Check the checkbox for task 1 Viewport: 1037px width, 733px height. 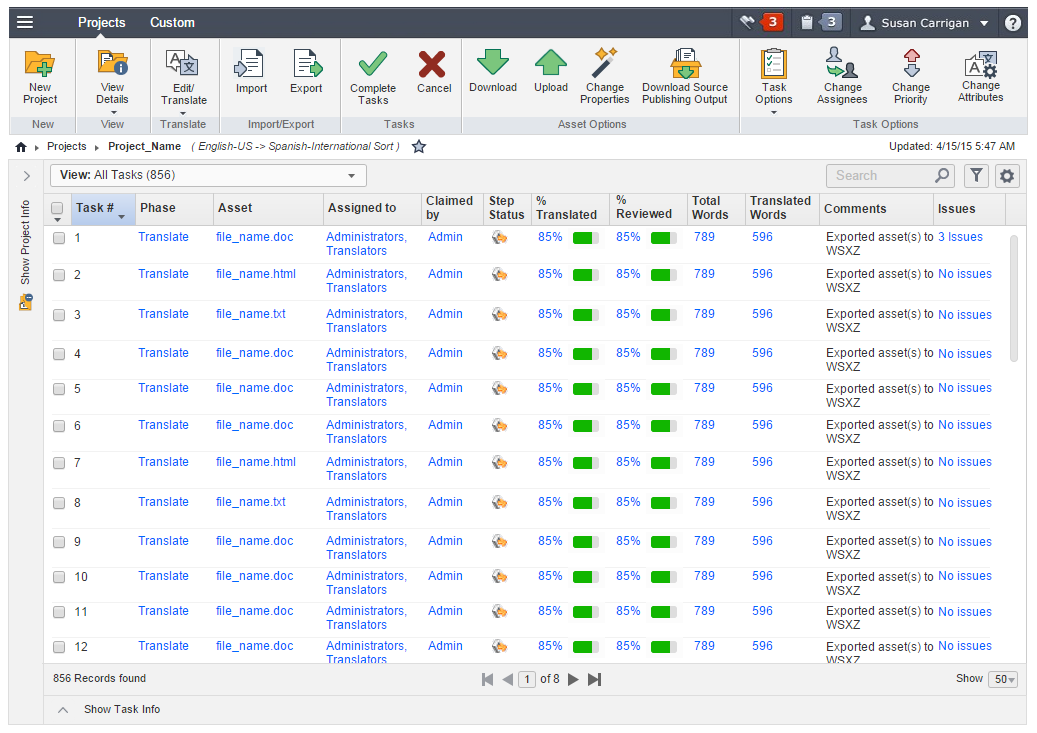coord(59,238)
